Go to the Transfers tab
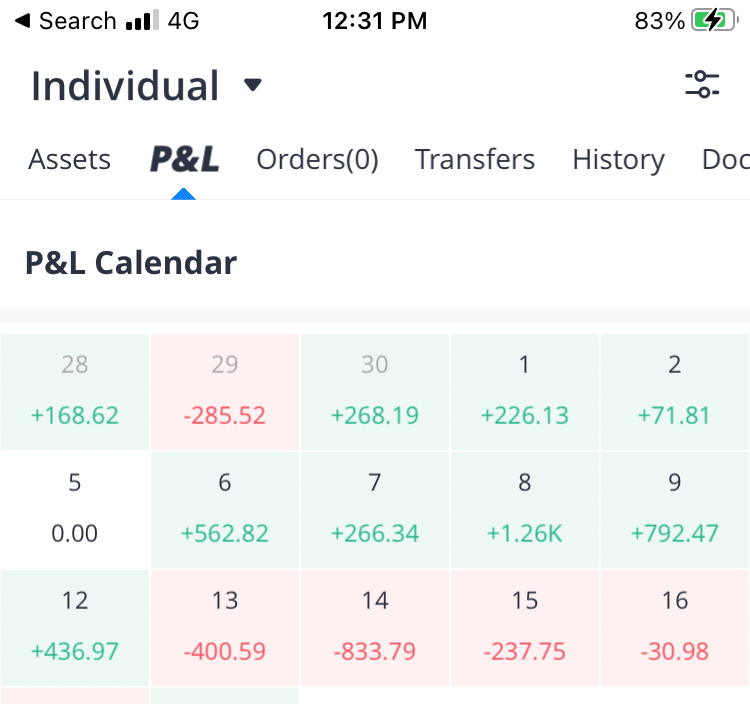 (x=475, y=160)
